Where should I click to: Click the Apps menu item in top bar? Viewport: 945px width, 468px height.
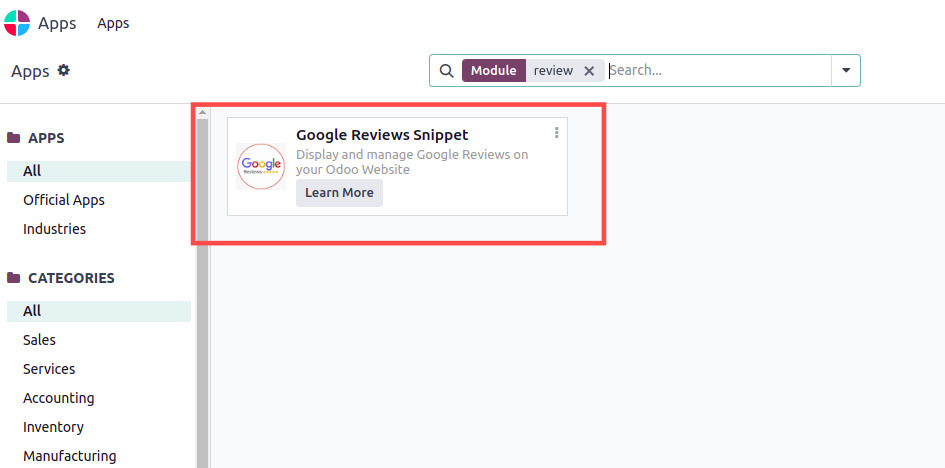point(113,23)
